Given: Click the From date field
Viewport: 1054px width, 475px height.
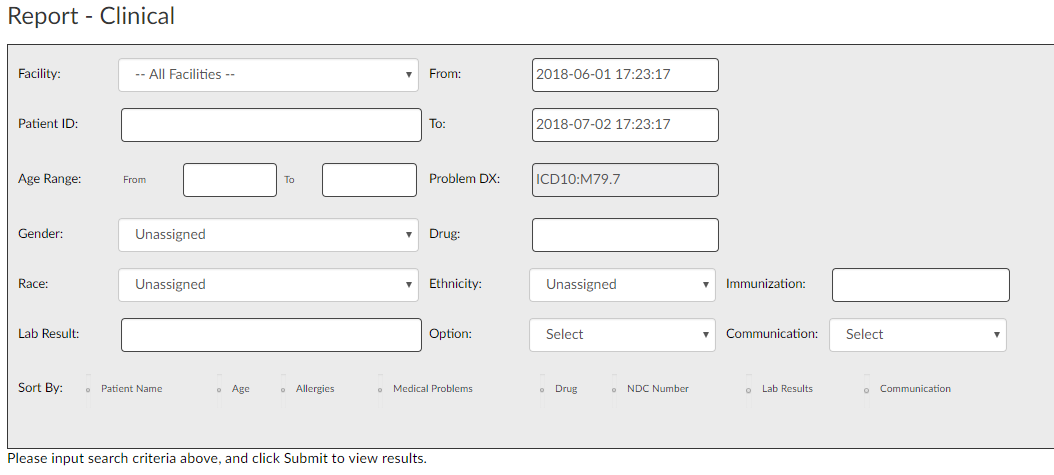Looking at the screenshot, I should click(625, 75).
